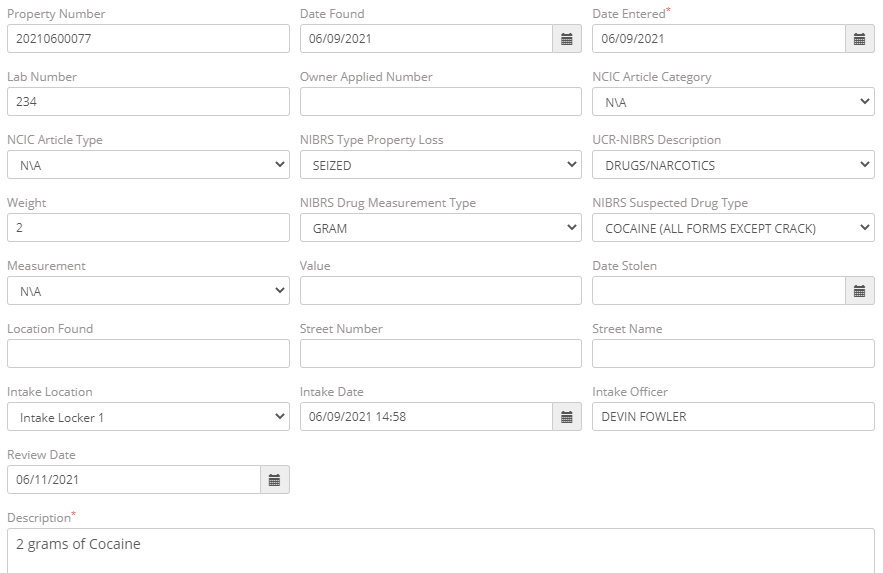This screenshot has height=573, width=883.
Task: Open NIBRS Suspected Drug Type dropdown
Action: (x=733, y=228)
